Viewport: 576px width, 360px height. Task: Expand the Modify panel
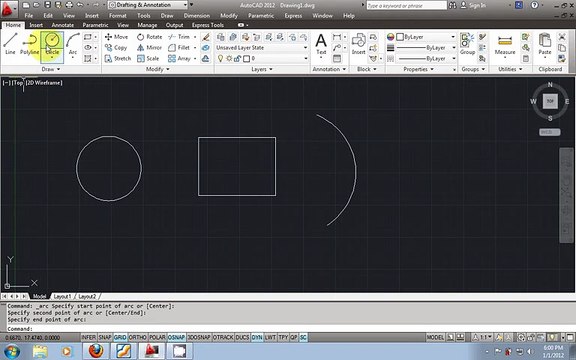coord(158,69)
